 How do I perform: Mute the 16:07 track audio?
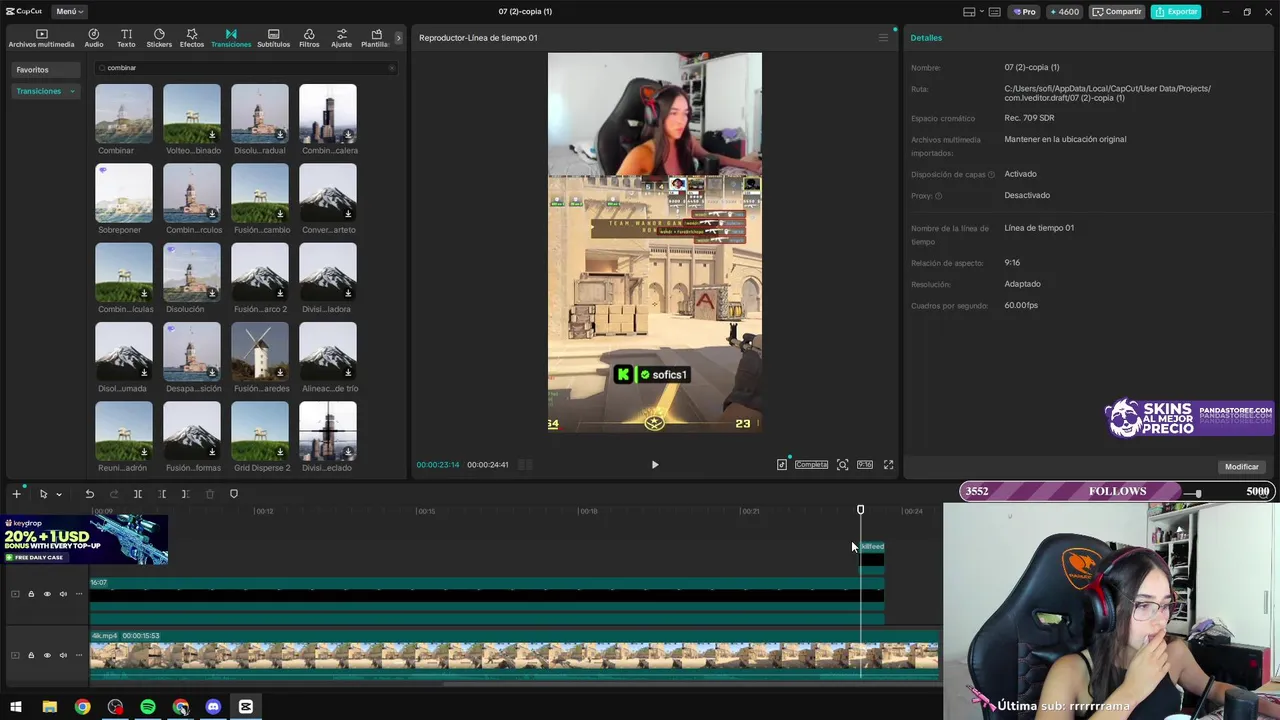click(63, 594)
